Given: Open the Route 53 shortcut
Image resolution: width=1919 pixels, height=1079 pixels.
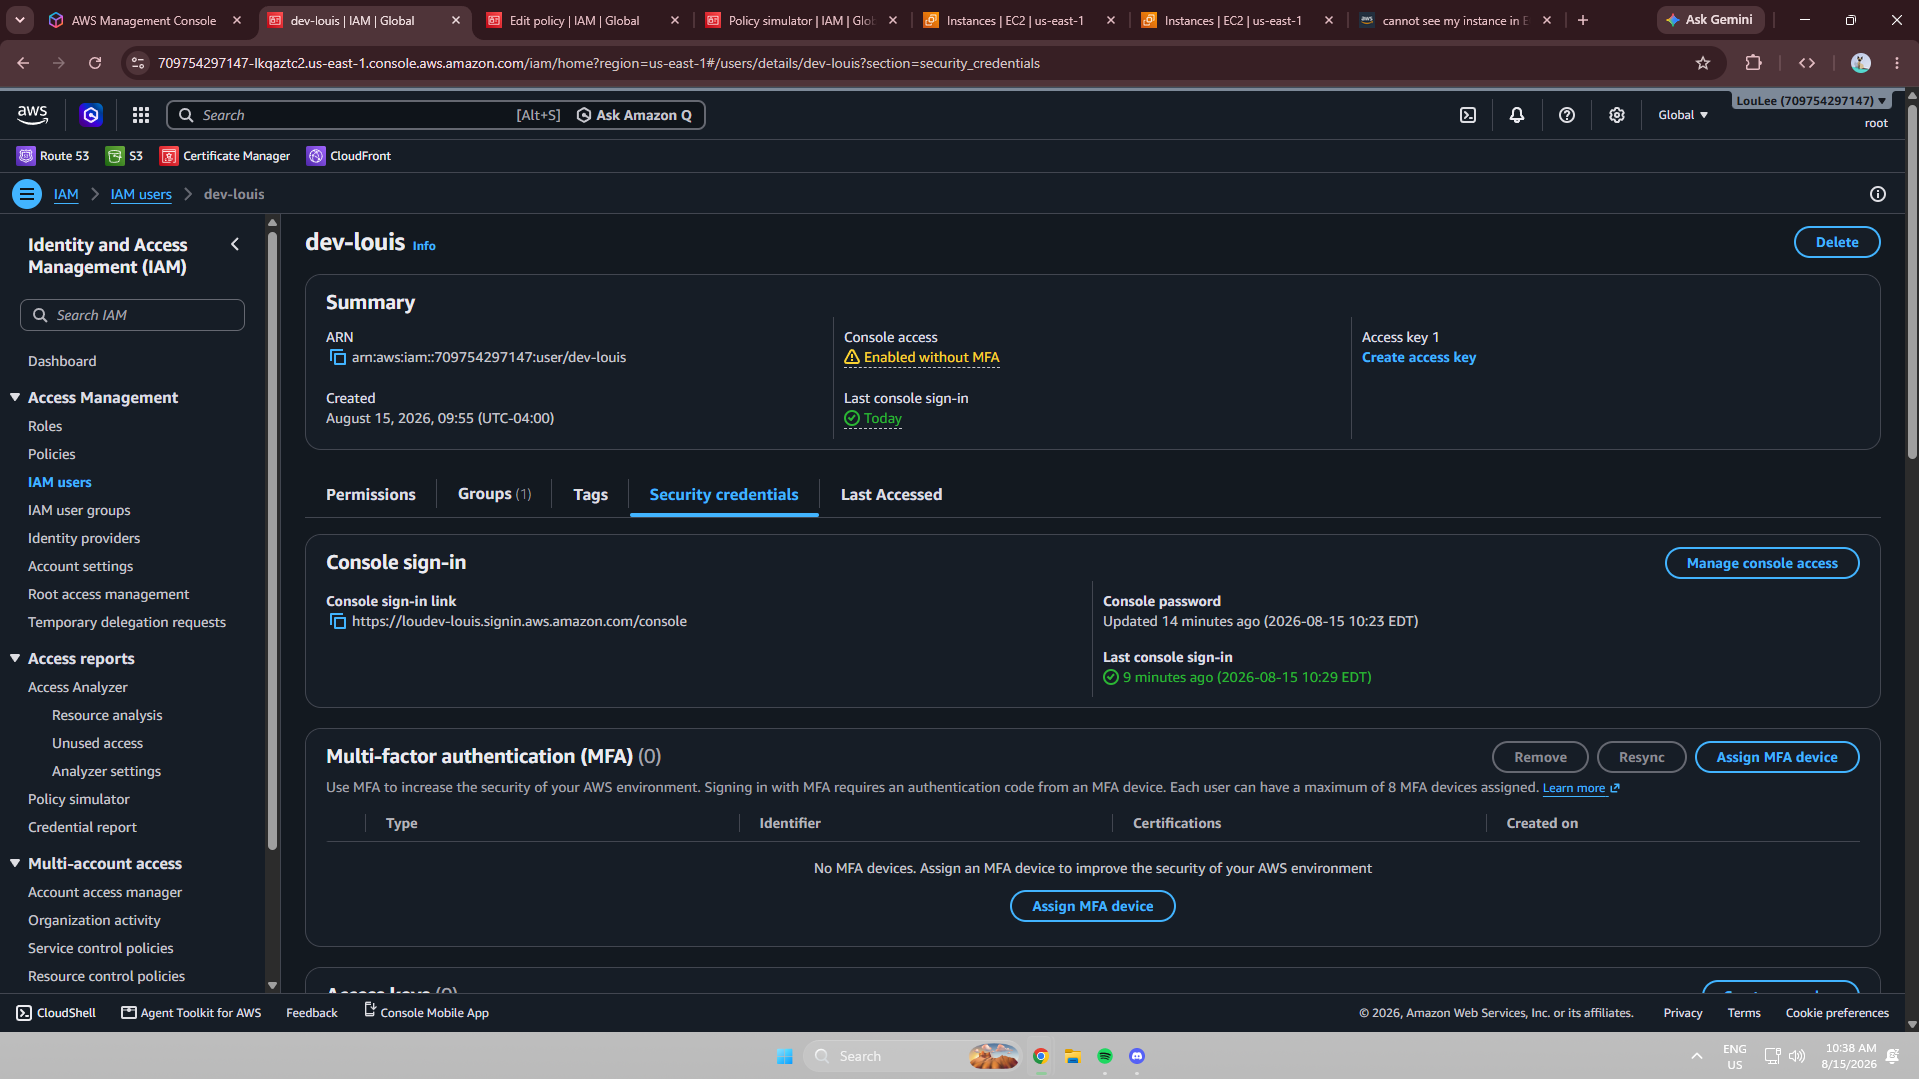Looking at the screenshot, I should (x=53, y=156).
